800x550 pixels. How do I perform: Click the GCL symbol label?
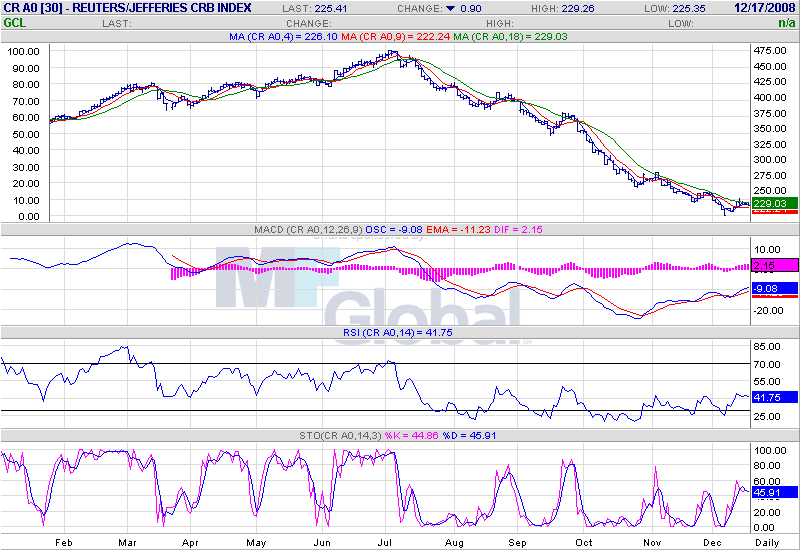14,23
